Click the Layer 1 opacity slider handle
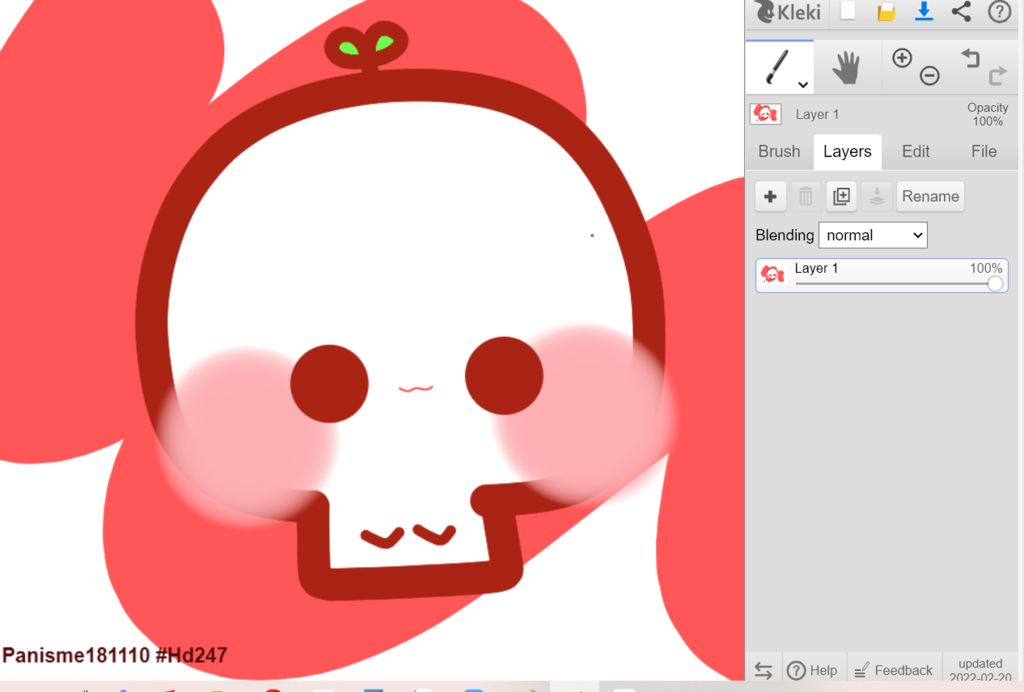The height and width of the screenshot is (692, 1024). (995, 283)
